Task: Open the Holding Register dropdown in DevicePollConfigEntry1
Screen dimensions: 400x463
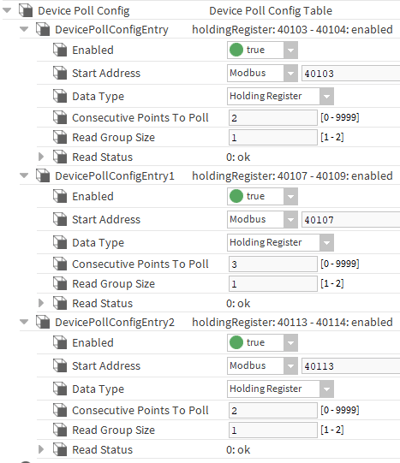Action: pos(280,242)
